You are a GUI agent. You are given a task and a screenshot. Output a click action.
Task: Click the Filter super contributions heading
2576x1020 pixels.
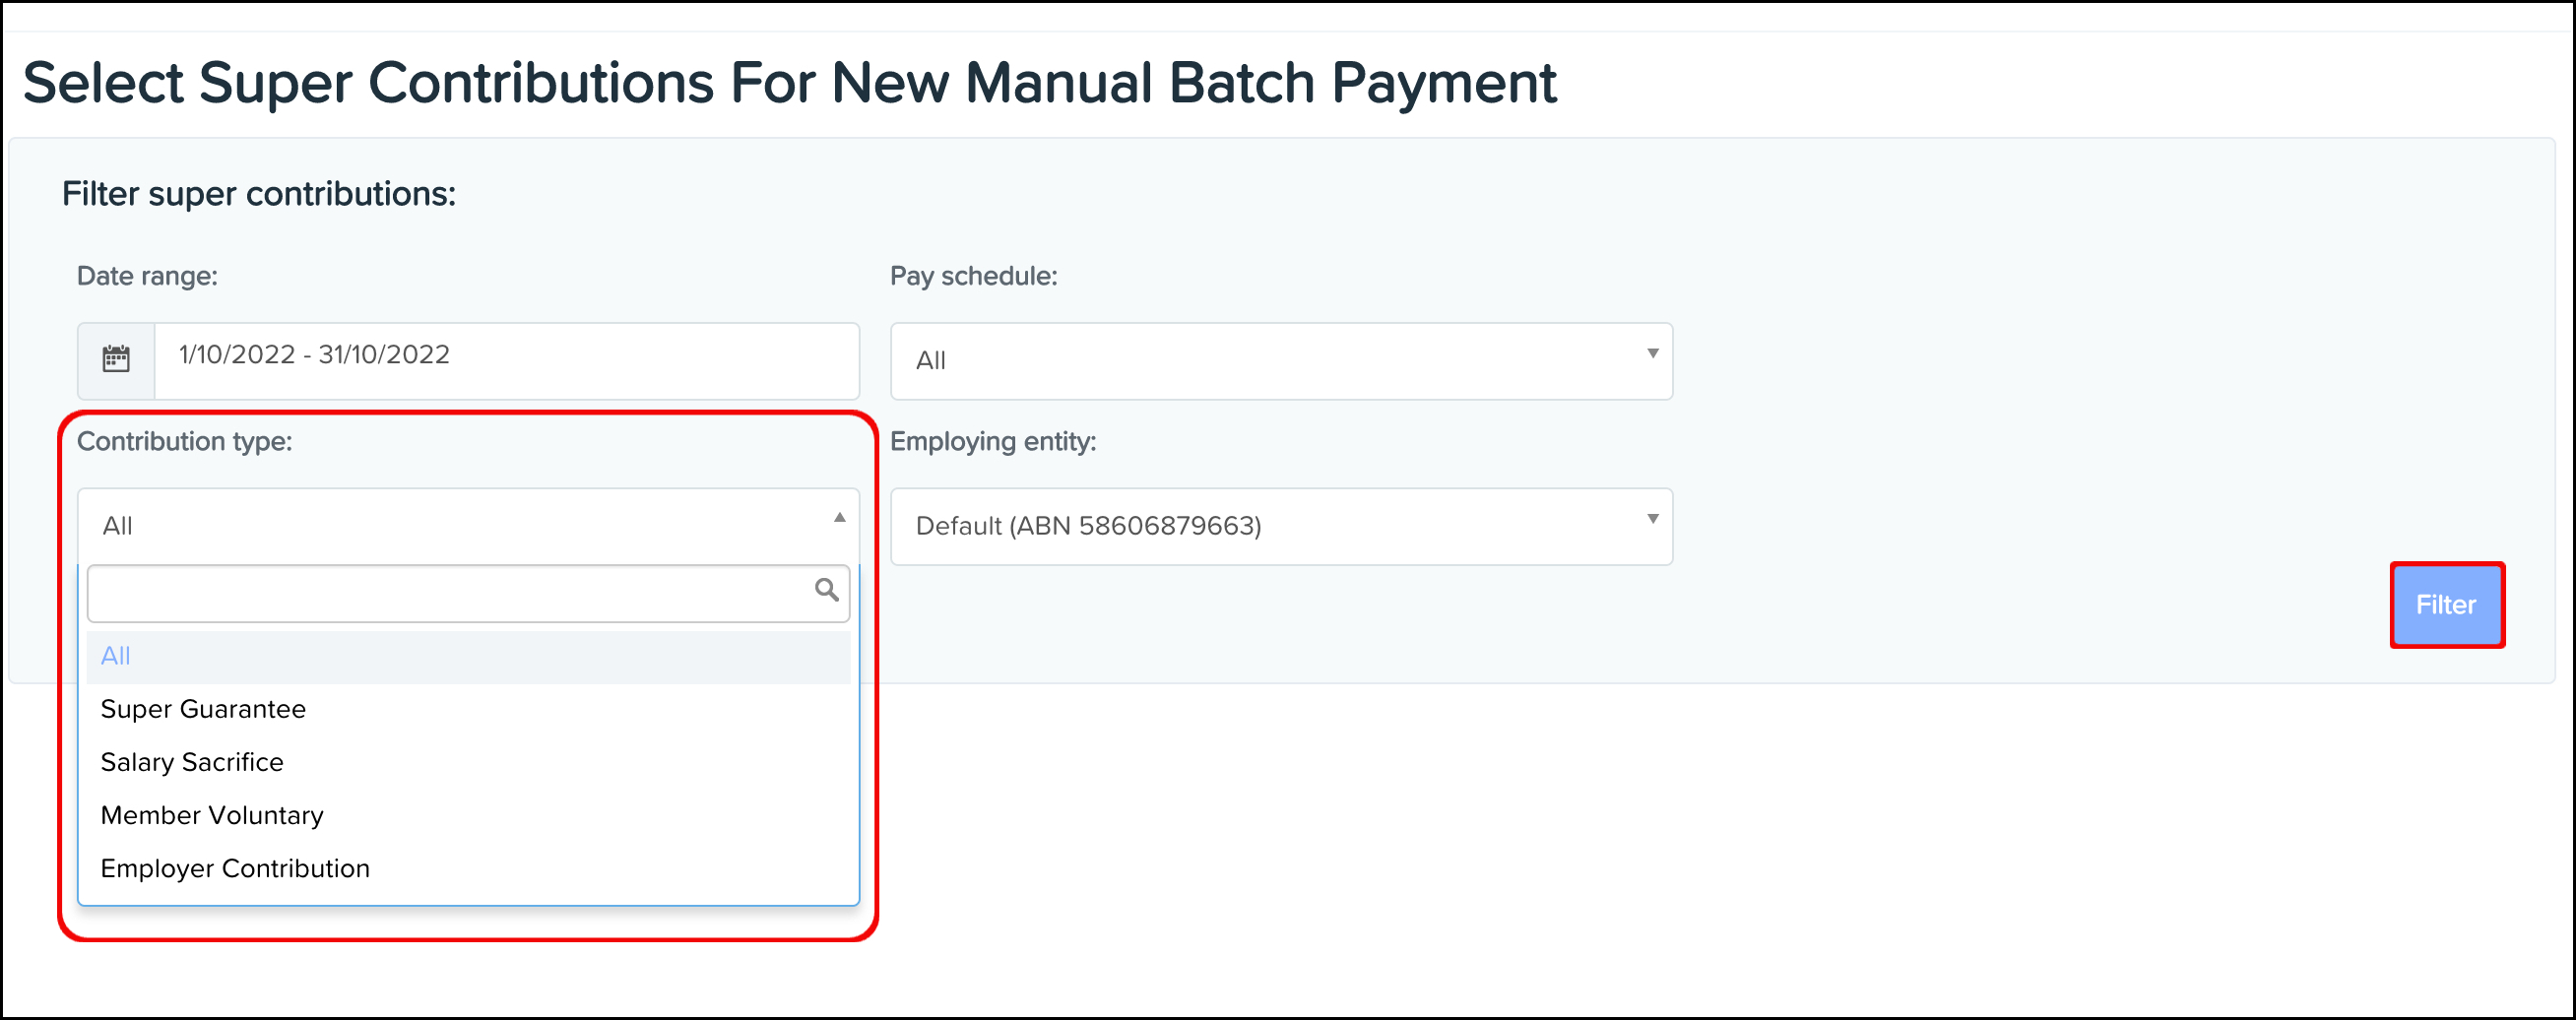[259, 193]
